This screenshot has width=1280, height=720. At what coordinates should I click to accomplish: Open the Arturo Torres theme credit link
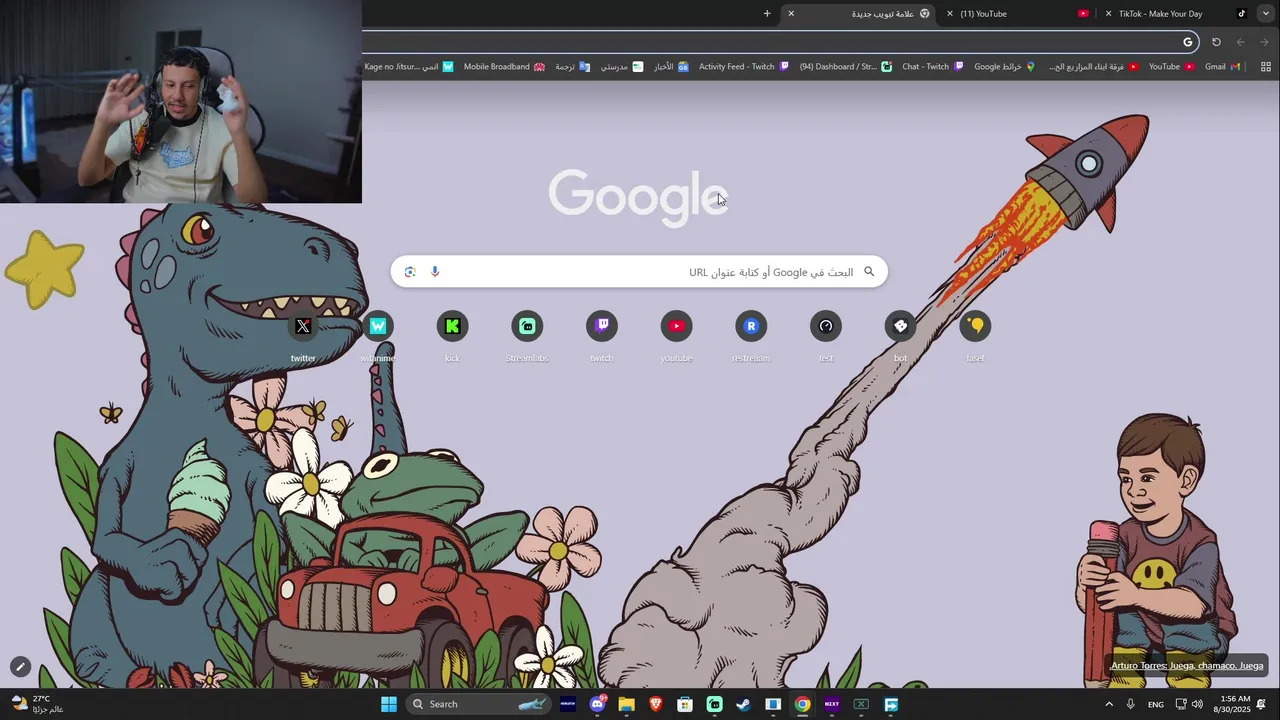click(x=1187, y=666)
